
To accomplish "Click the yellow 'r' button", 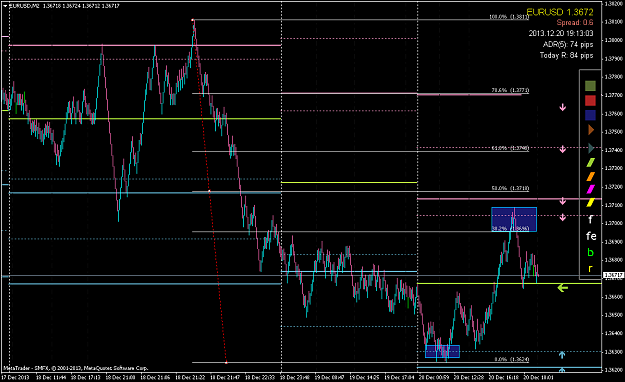I will pyautogui.click(x=590, y=268).
